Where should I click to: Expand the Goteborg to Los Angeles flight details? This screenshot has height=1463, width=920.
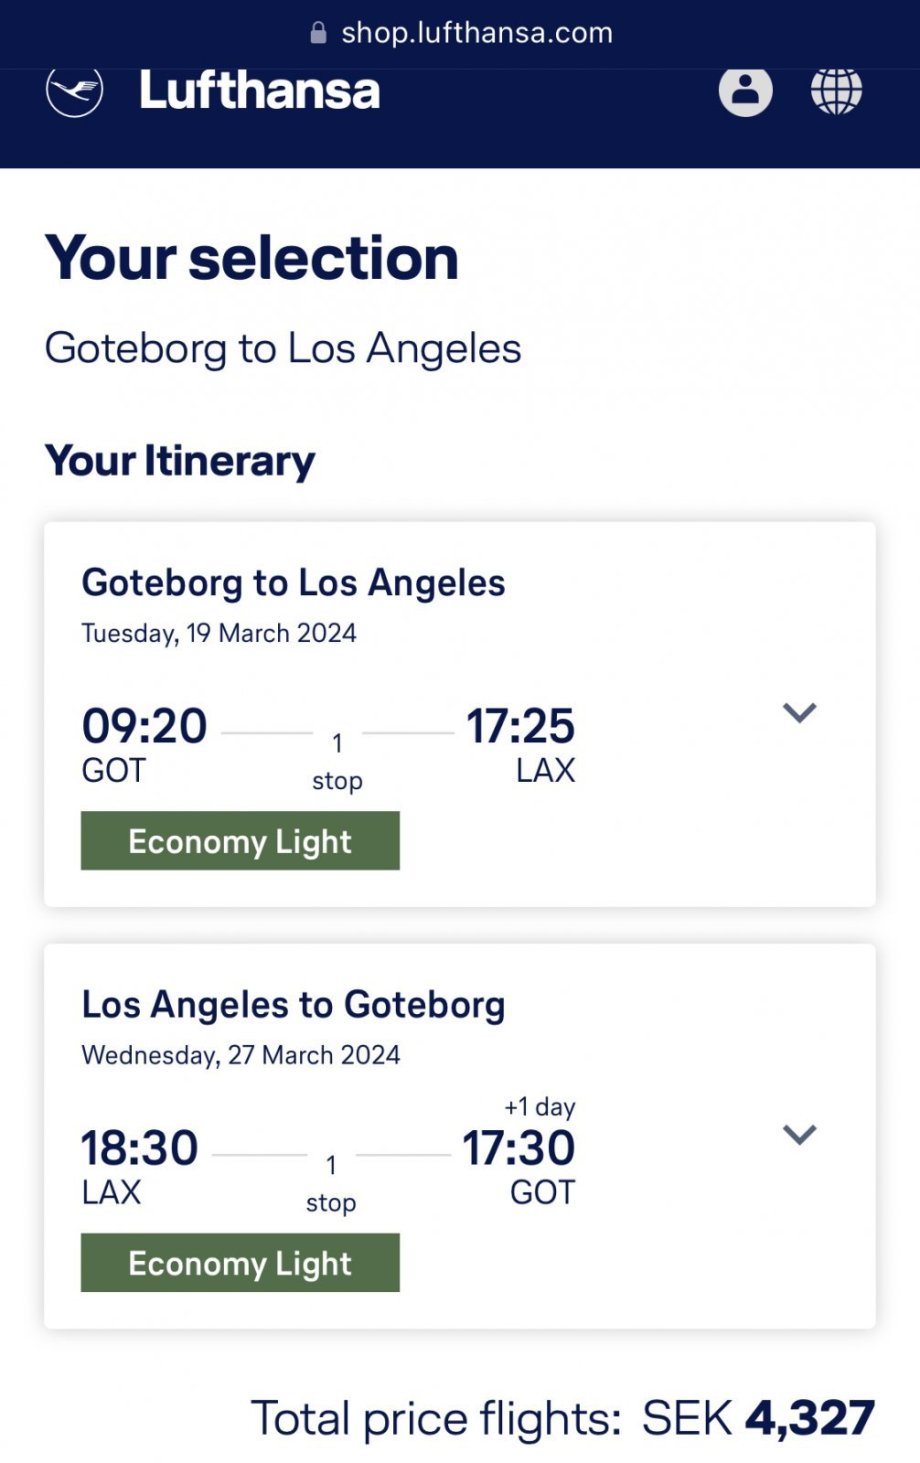799,713
